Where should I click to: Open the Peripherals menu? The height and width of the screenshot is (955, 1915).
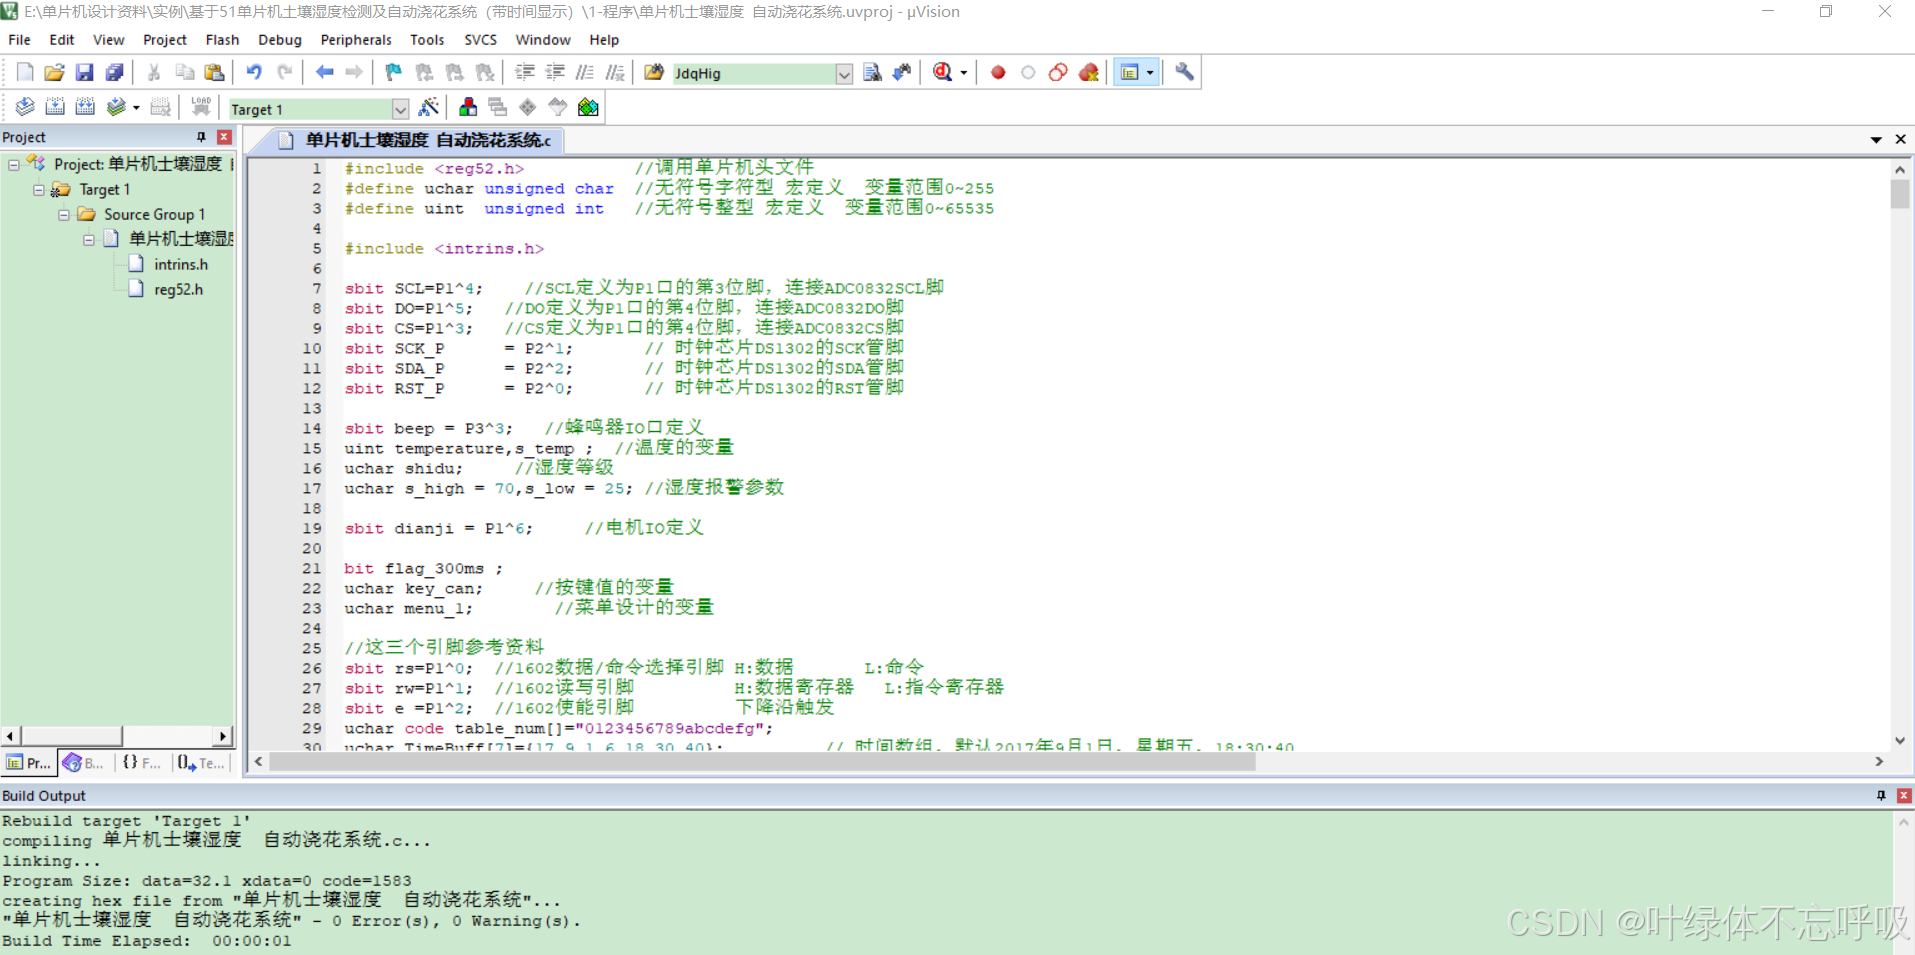[355, 40]
